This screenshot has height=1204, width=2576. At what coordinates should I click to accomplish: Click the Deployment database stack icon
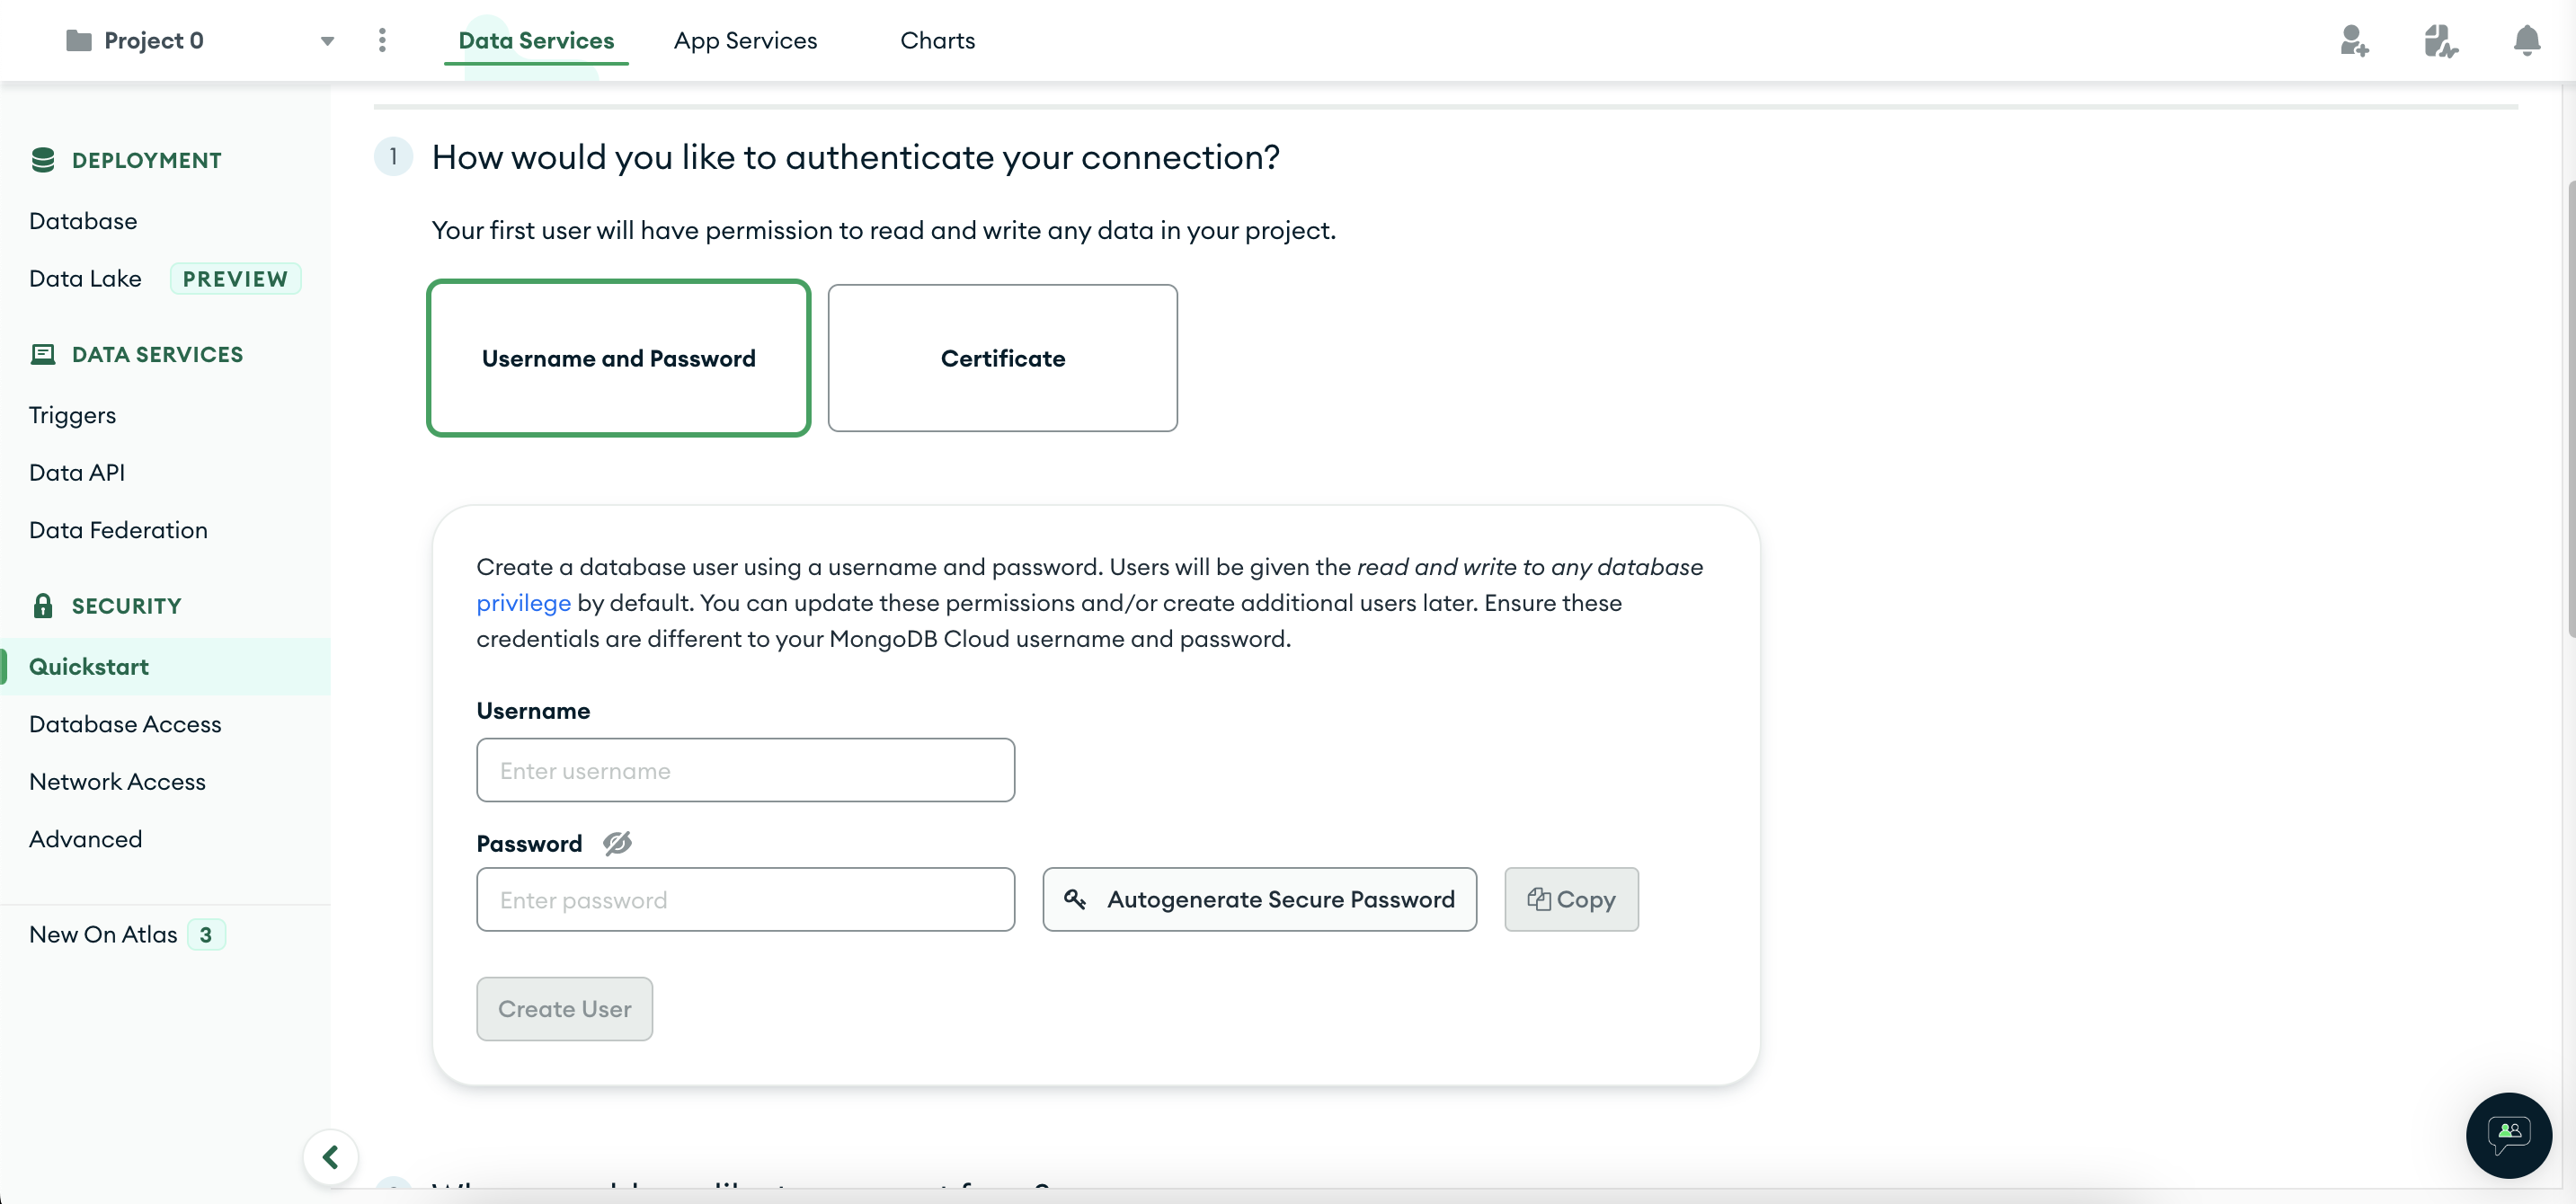point(43,160)
